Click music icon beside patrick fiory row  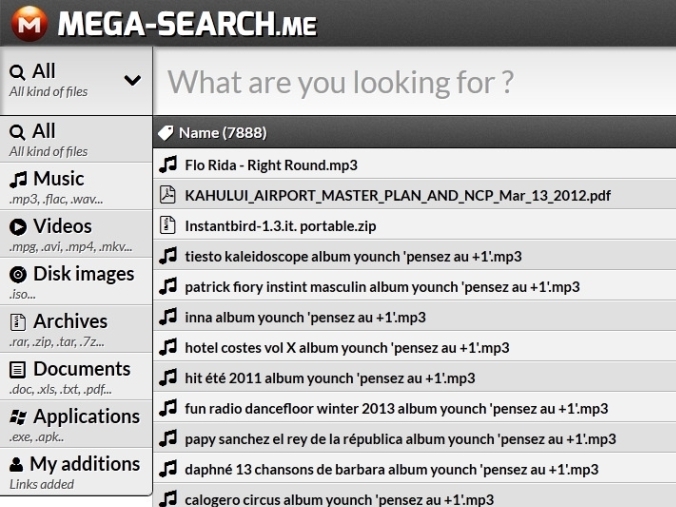168,286
